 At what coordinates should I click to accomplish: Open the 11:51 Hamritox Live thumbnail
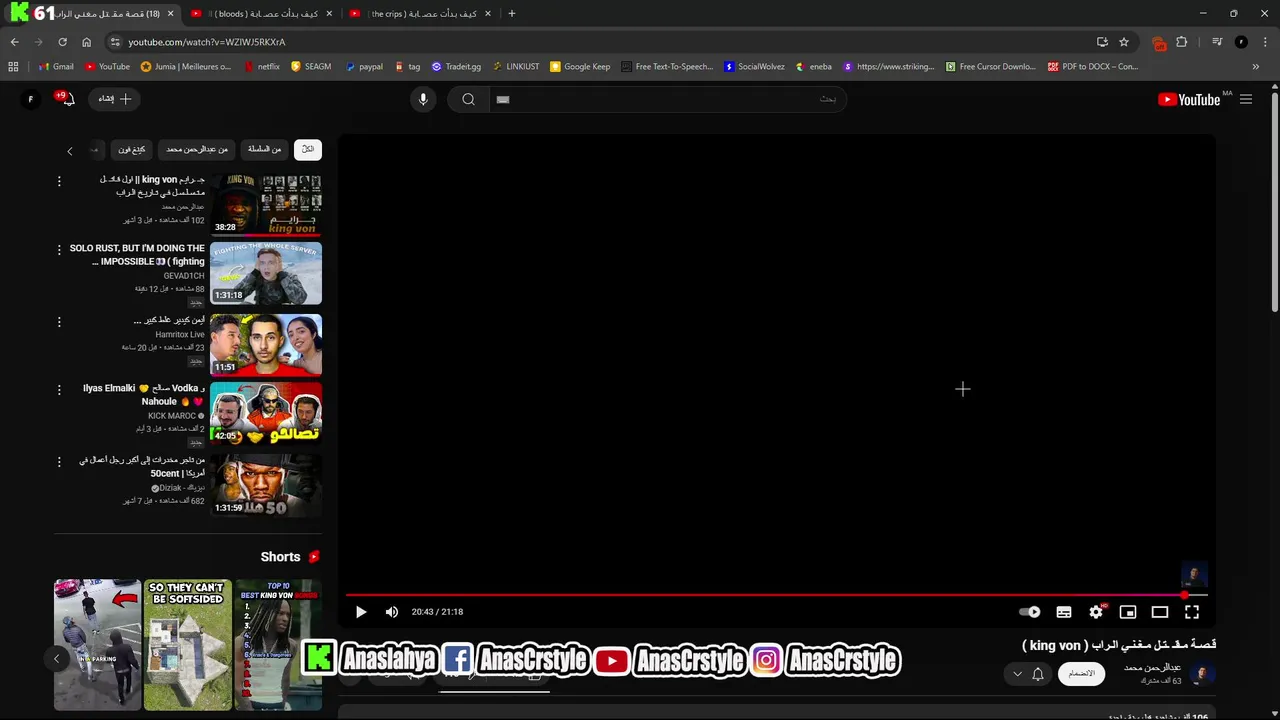[266, 345]
